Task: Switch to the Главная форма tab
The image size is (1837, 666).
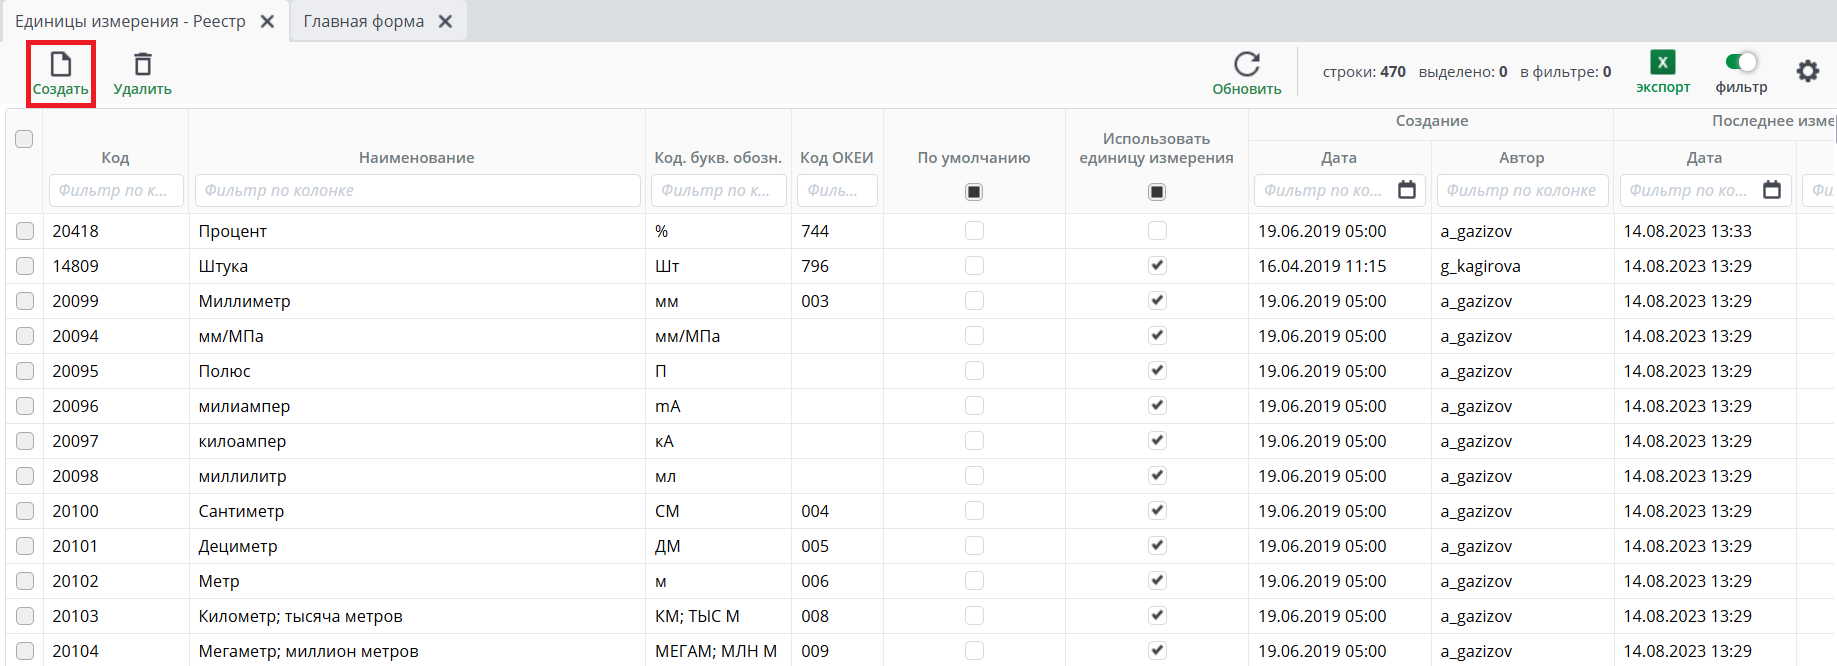Action: pos(364,21)
